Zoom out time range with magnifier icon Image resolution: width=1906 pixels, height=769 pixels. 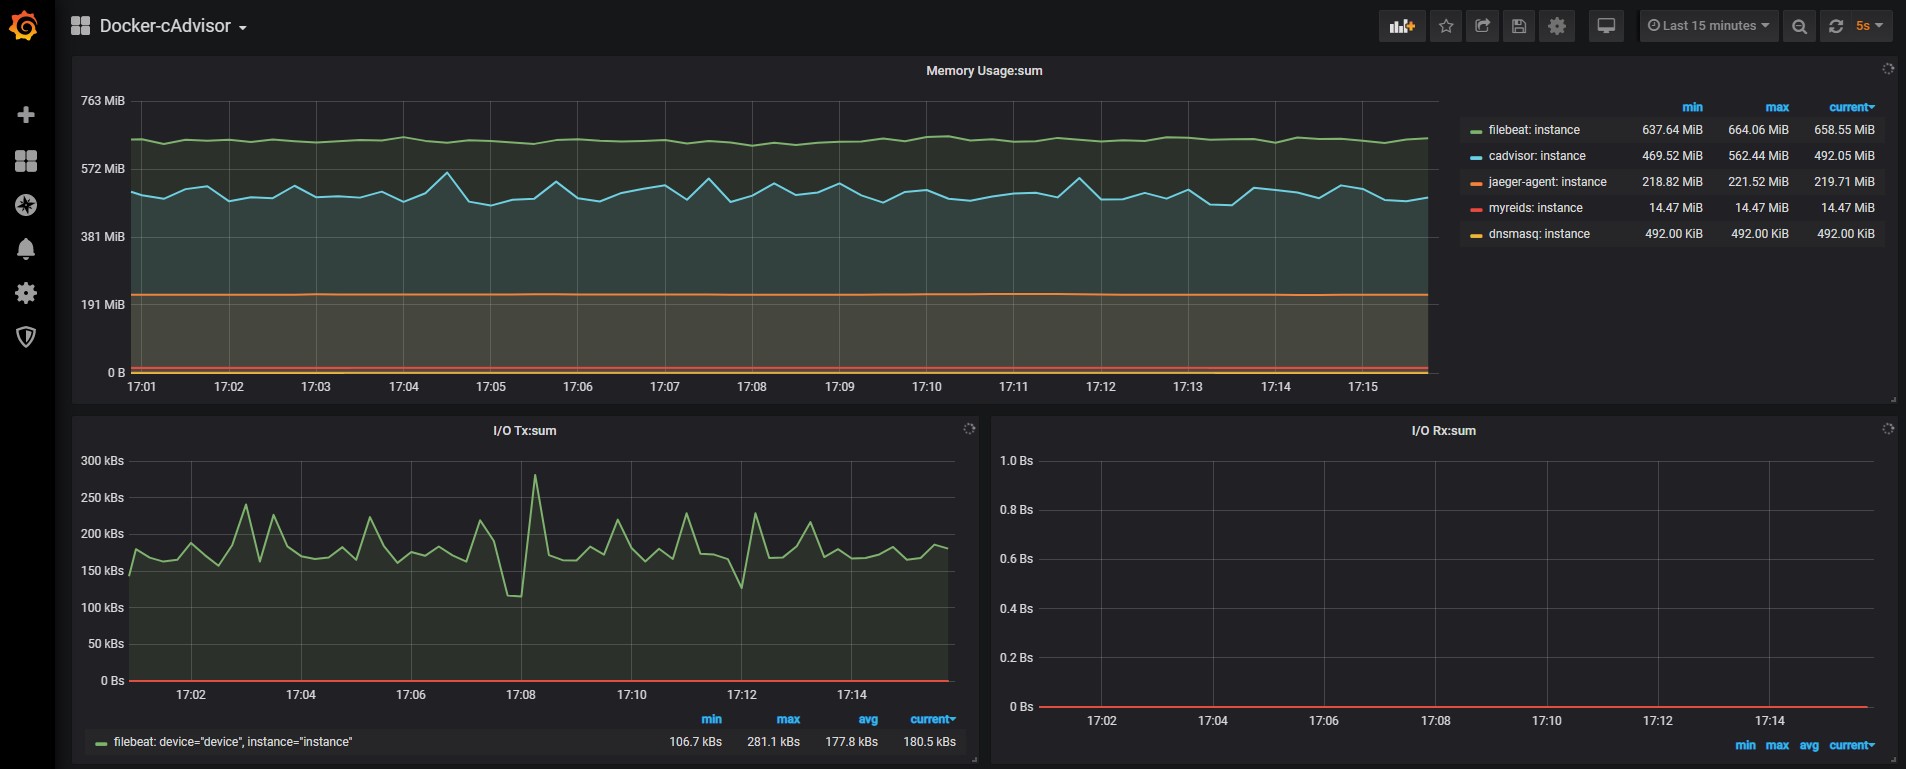pos(1799,26)
